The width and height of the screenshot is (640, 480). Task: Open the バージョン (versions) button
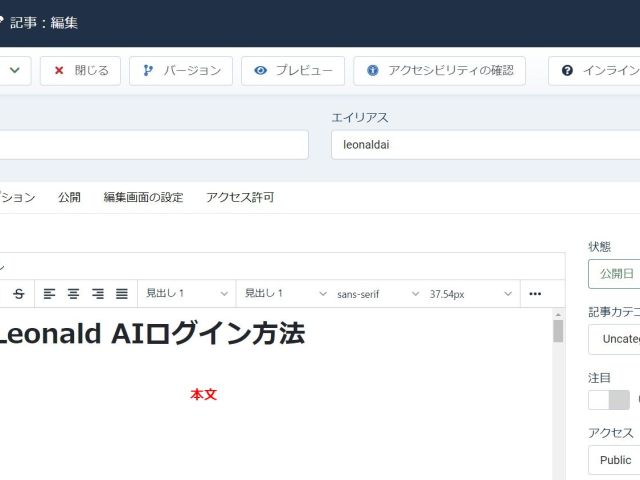click(181, 71)
